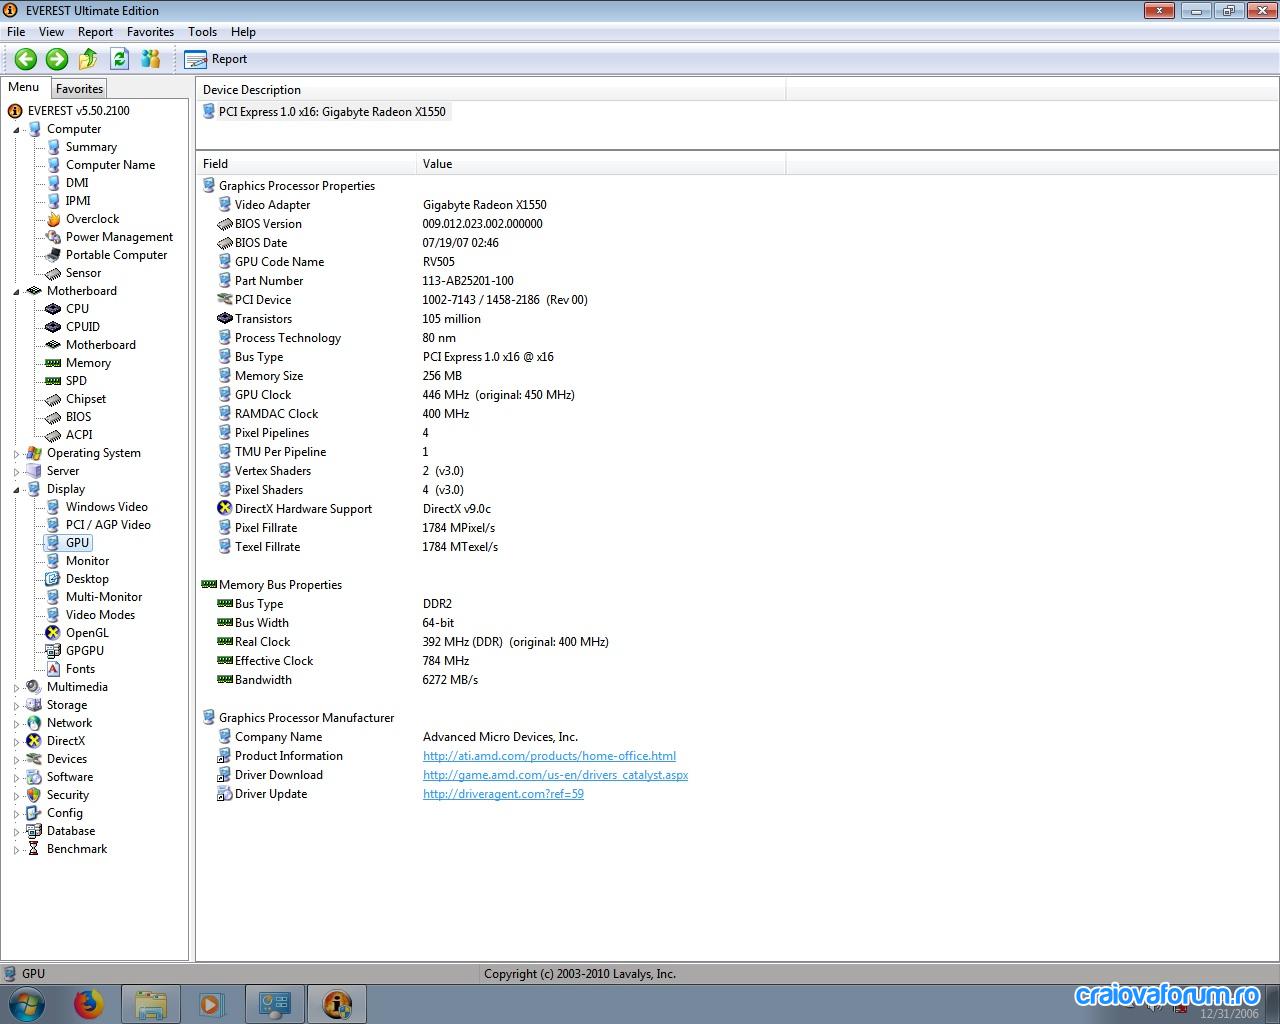Switch to the Menu tab
1280x1024 pixels.
click(x=24, y=87)
